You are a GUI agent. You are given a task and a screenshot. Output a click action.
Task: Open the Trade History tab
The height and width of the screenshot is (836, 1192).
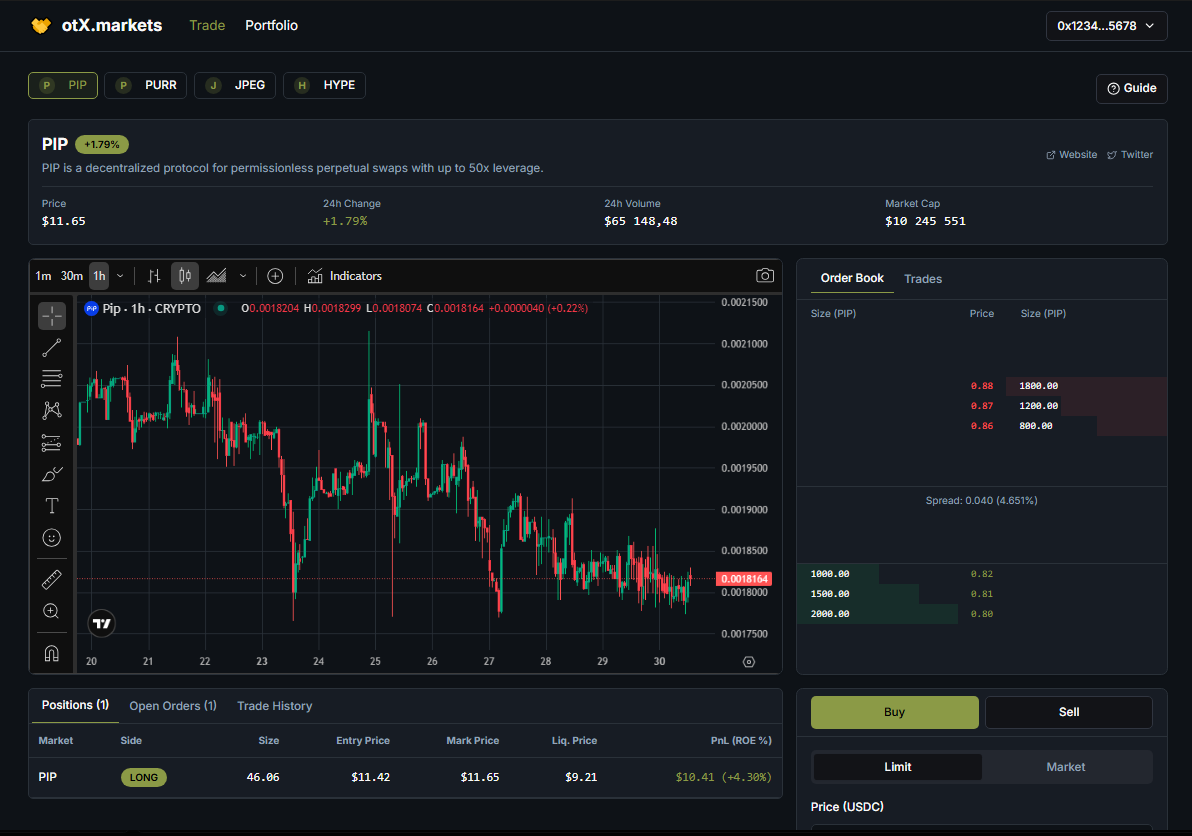pos(274,706)
